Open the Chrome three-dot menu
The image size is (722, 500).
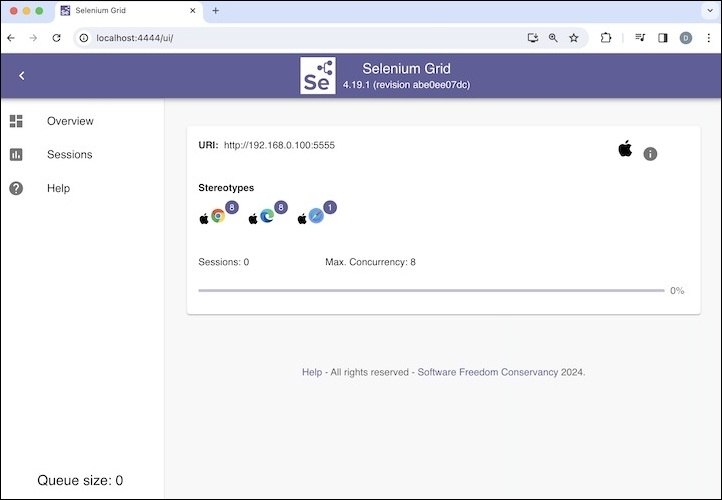click(709, 38)
